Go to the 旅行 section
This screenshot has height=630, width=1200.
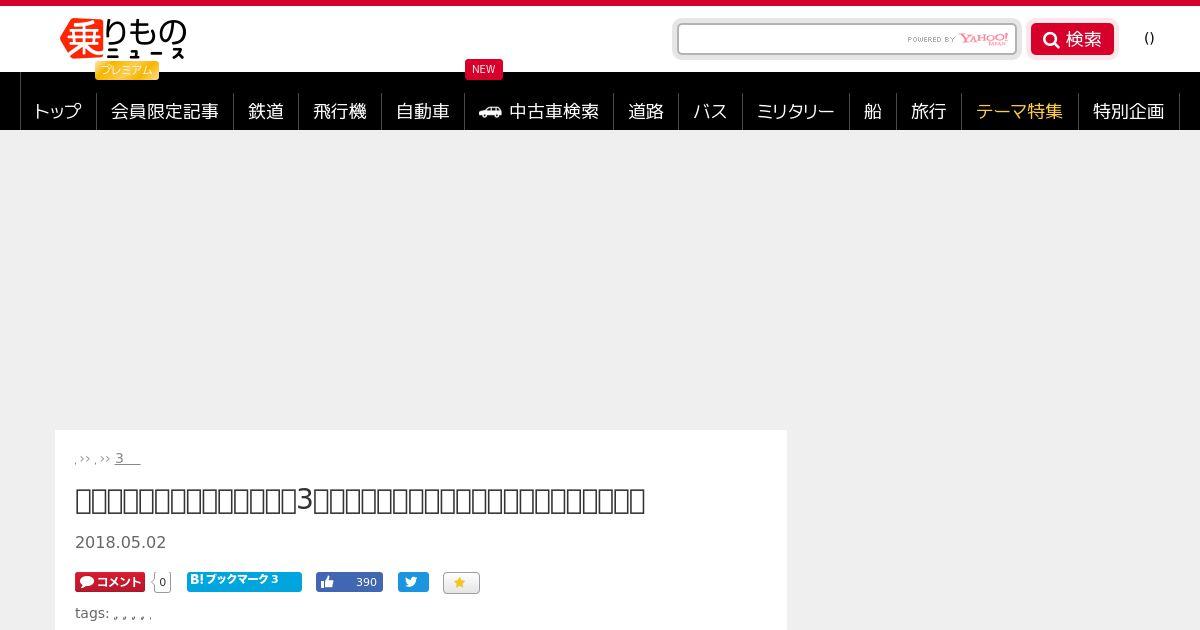coord(929,111)
